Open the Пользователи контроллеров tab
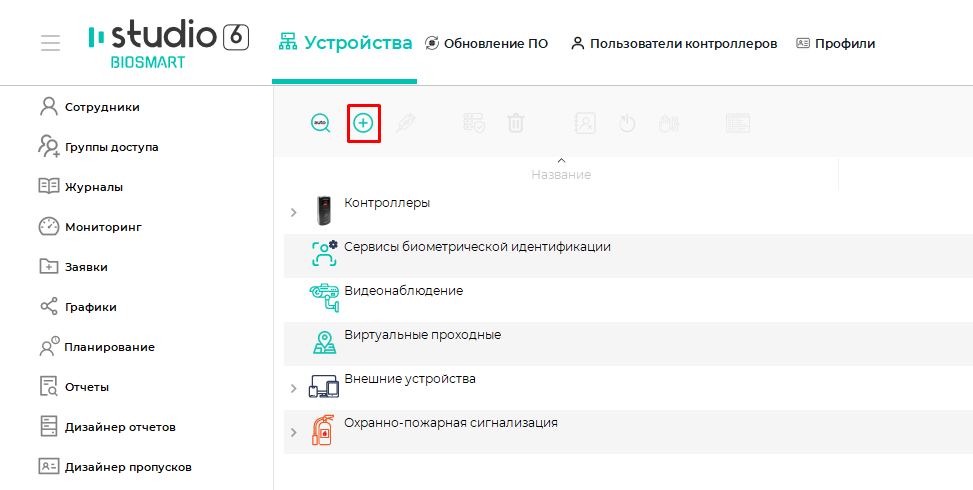This screenshot has width=973, height=490. 674,43
